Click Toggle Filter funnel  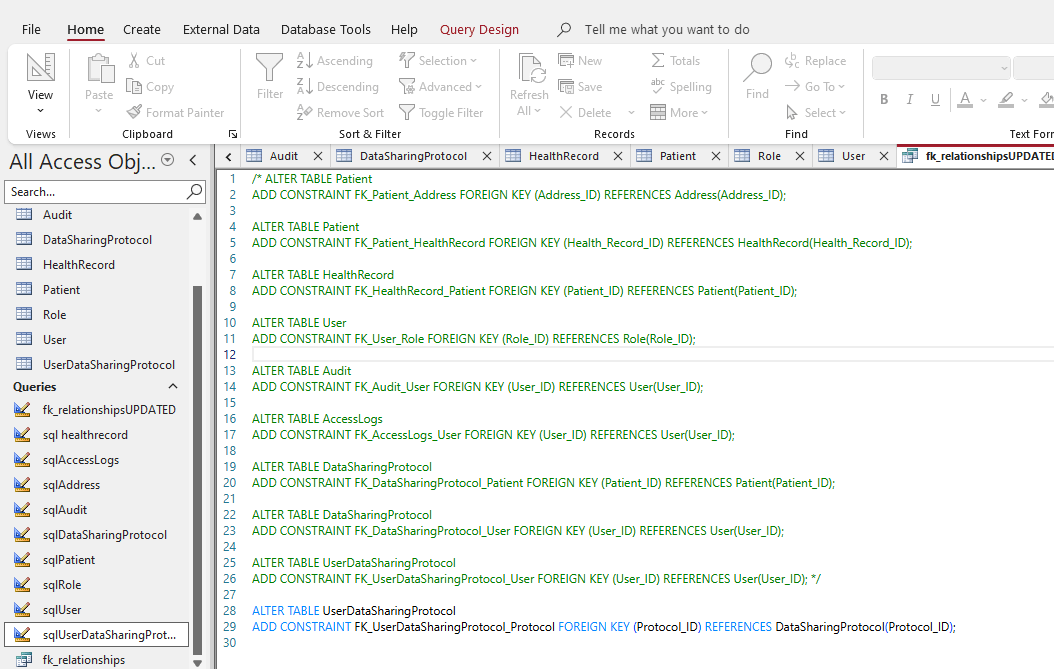click(441, 113)
